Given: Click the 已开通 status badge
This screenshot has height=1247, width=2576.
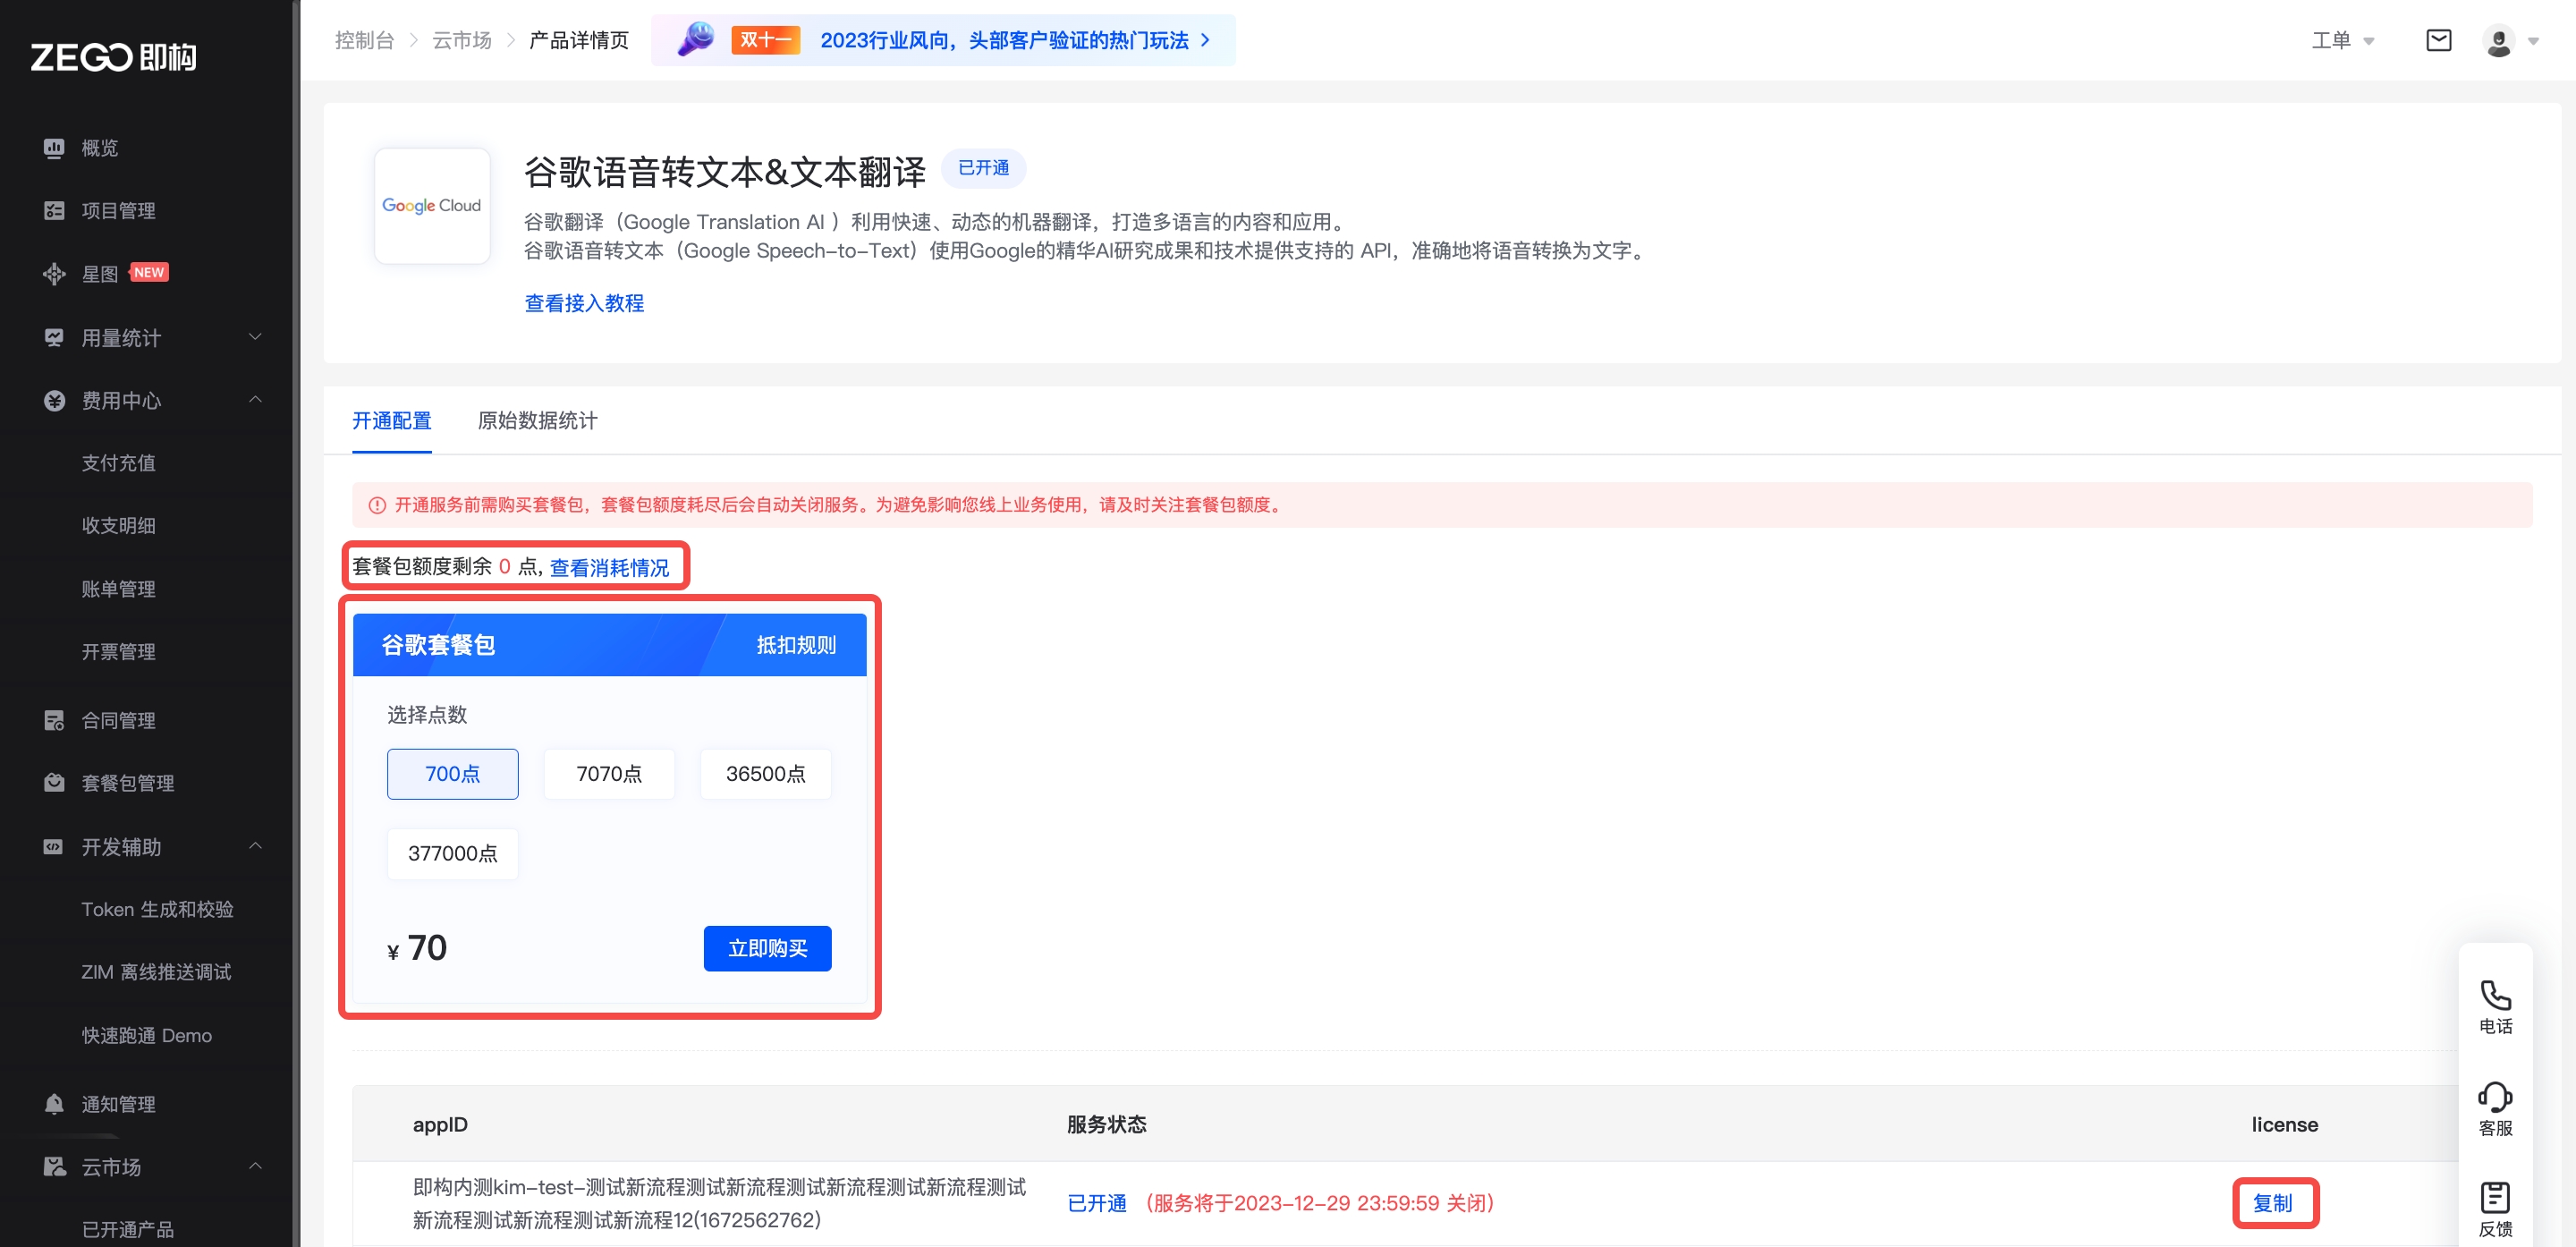Looking at the screenshot, I should pos(983,168).
